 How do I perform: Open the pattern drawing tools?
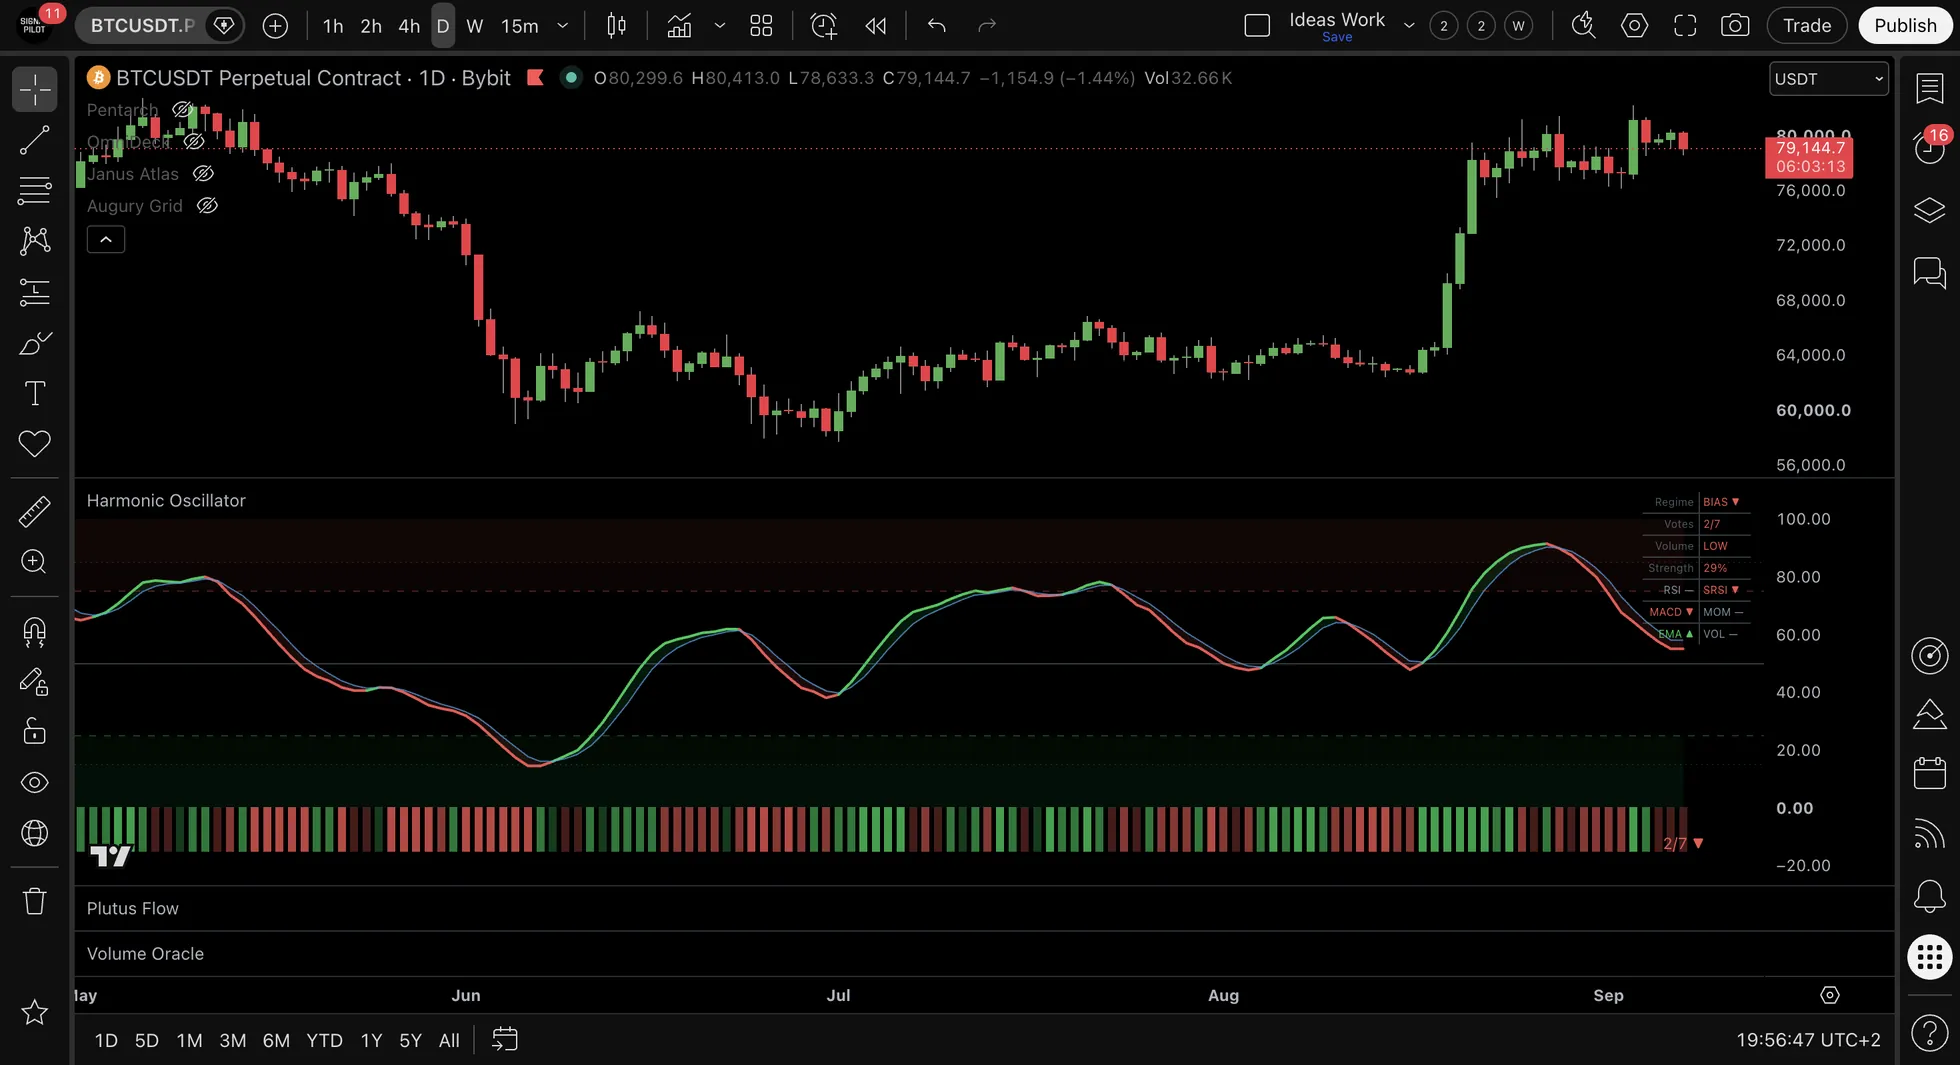tap(34, 240)
